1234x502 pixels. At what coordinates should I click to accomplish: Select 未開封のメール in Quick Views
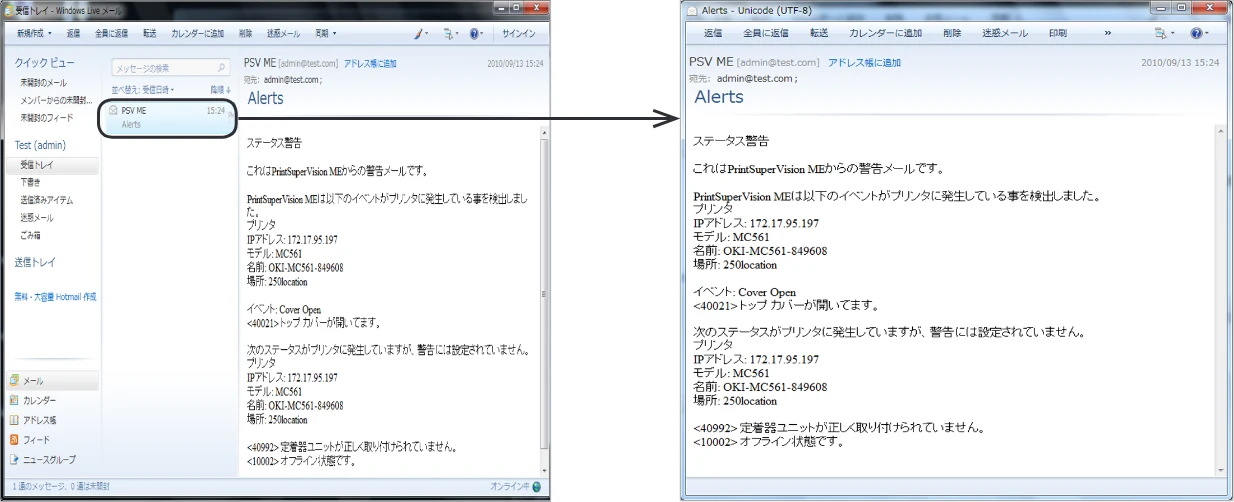[44, 83]
